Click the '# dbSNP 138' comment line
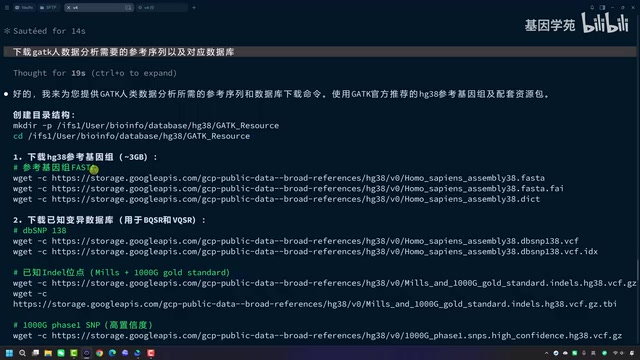Viewport: 640px width, 360px height. coord(40,230)
